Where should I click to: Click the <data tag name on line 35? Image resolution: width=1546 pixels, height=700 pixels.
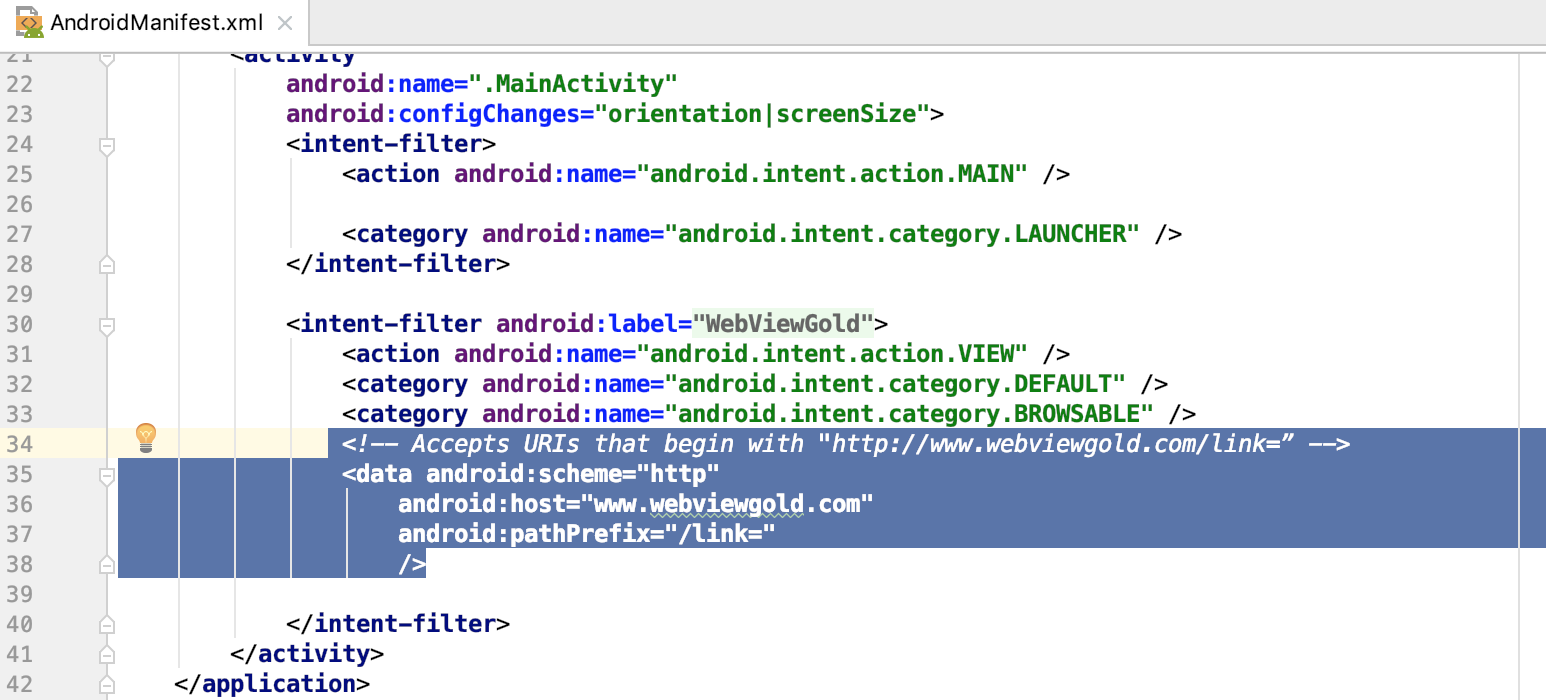pos(377,473)
